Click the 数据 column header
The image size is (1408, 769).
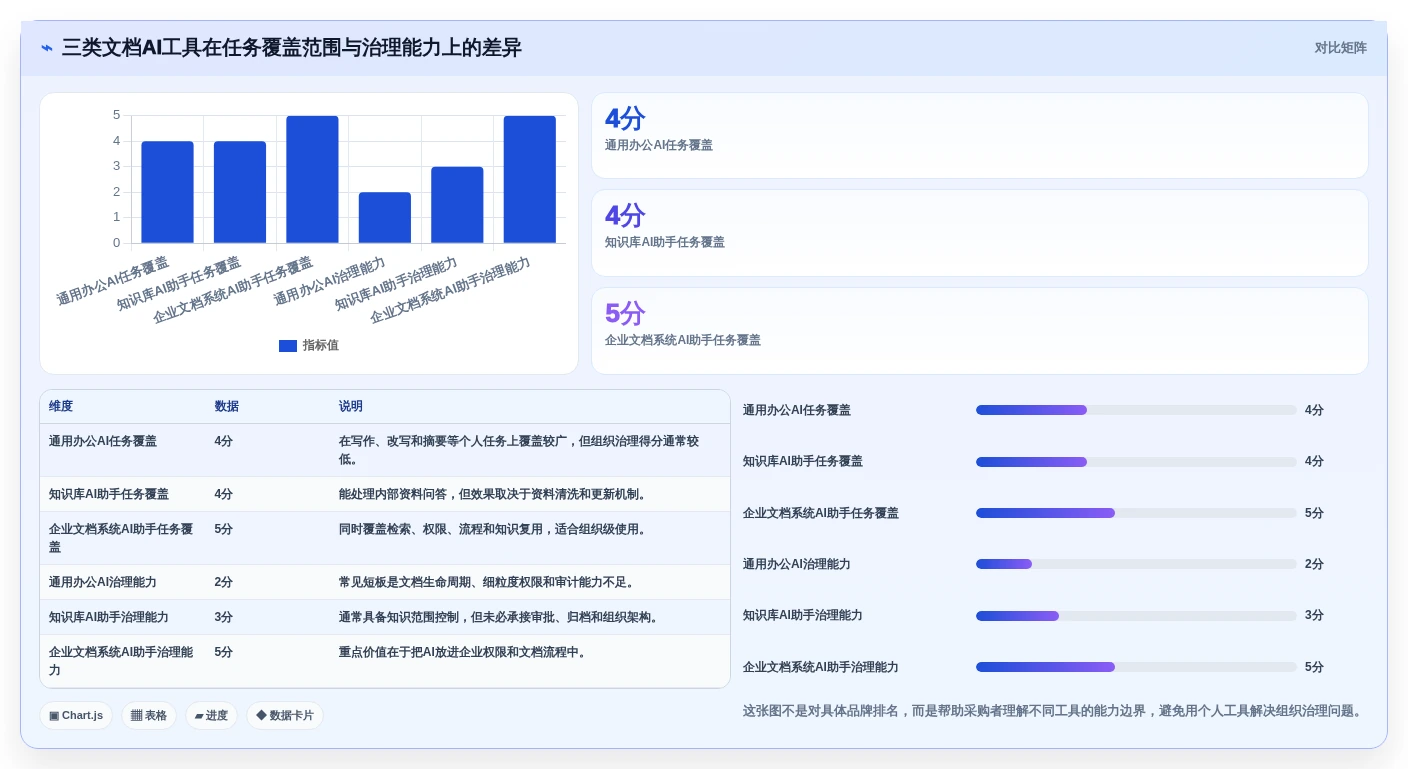click(226, 406)
